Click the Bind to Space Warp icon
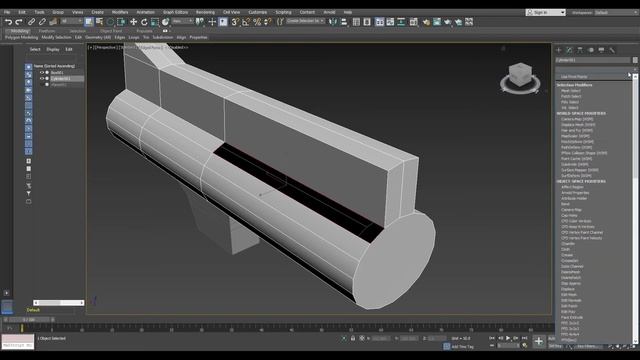Viewport: 640px width, 360px height. (x=53, y=22)
